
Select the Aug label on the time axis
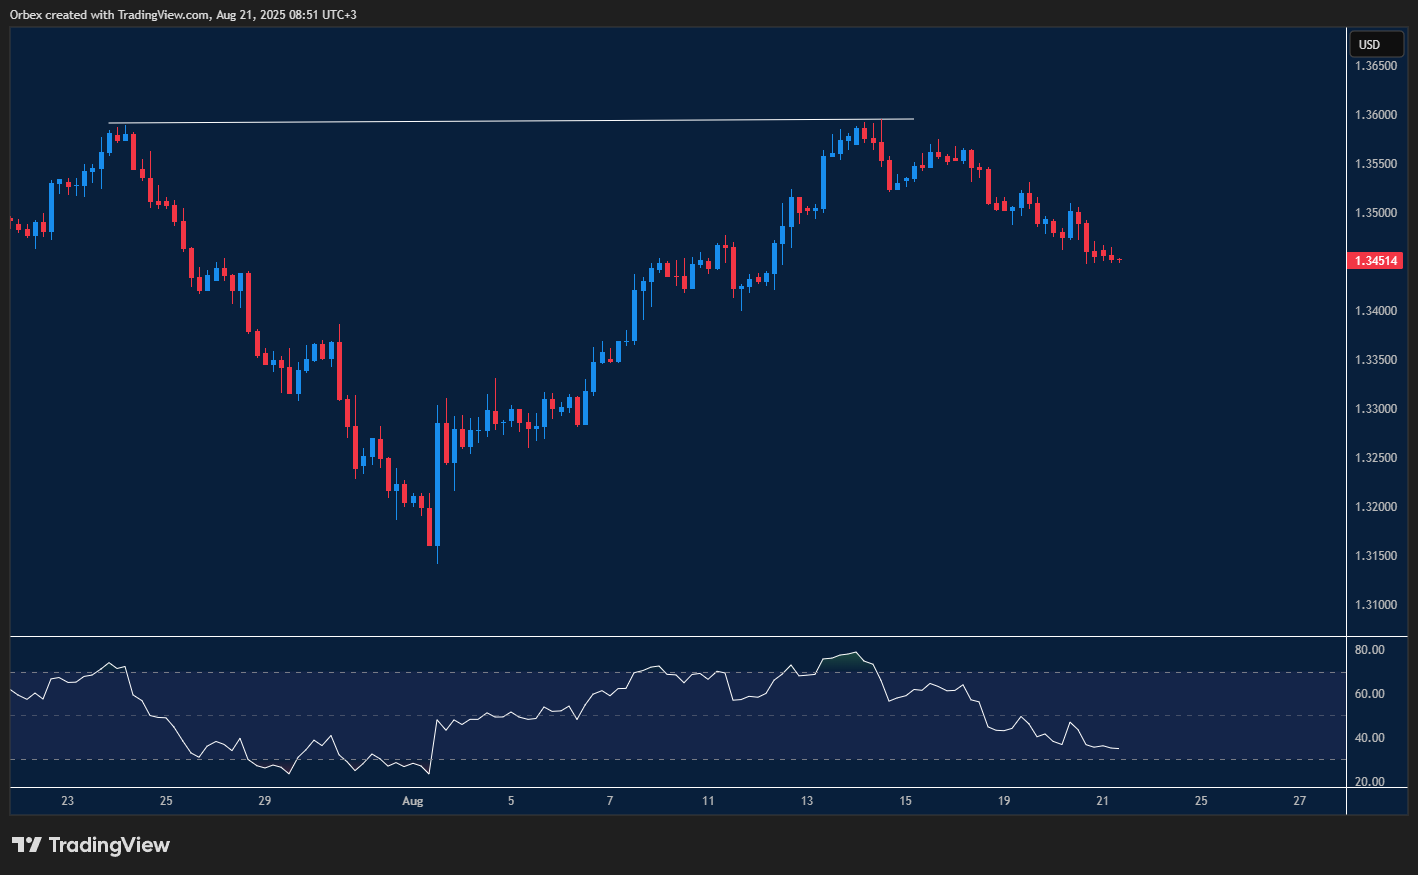coord(413,801)
